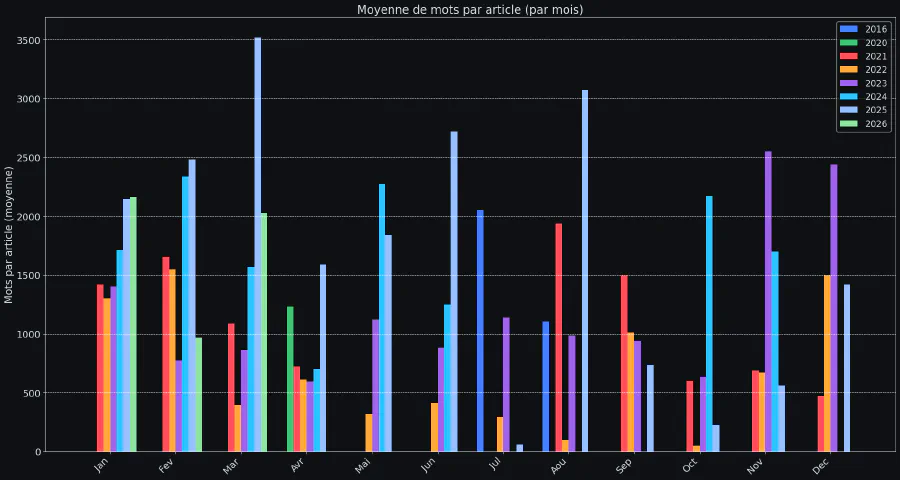This screenshot has width=900, height=480.
Task: Click the y-axis label 'Mots par article (moyenne)'
Action: coord(10,235)
